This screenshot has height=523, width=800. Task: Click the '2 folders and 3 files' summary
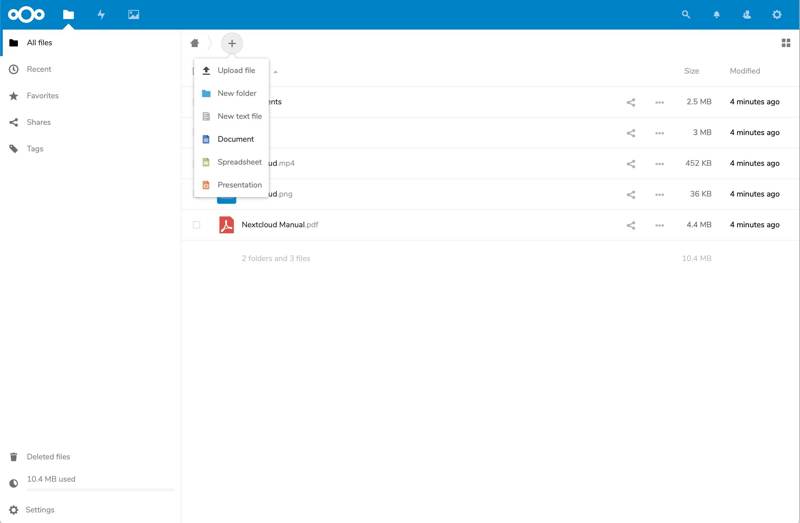[x=276, y=259]
